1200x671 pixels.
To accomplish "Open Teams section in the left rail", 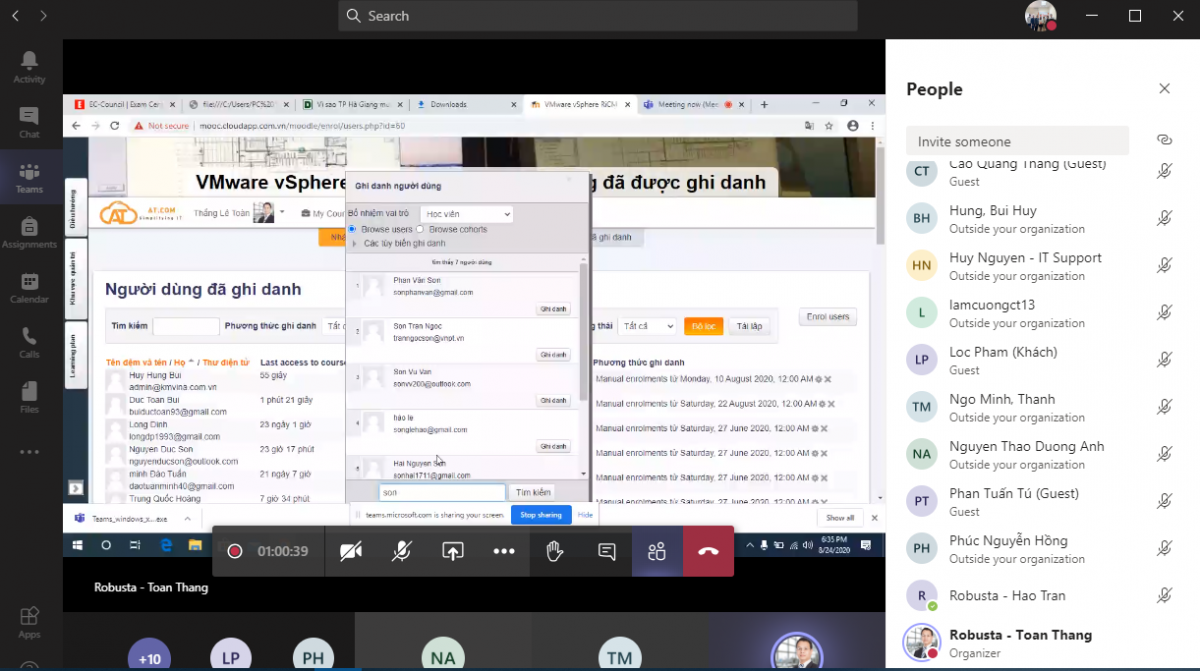I will point(29,177).
